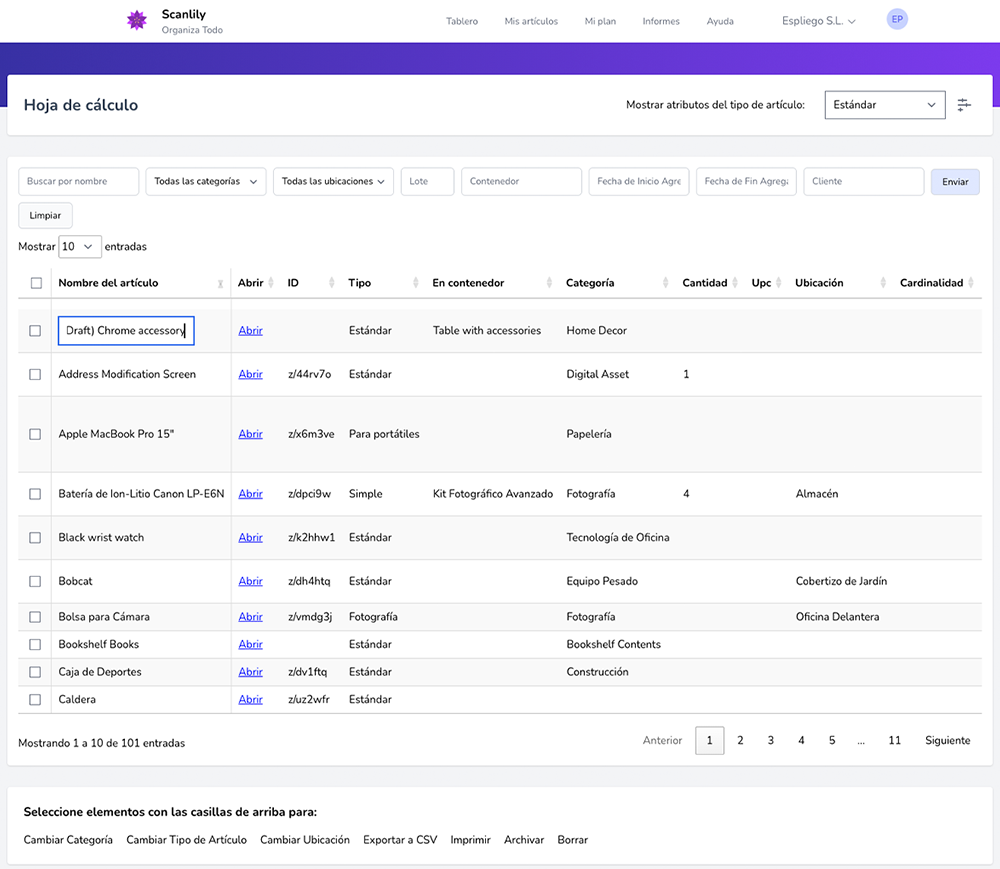
Task: Expand the Todas las ubicaciones filter
Action: [332, 181]
